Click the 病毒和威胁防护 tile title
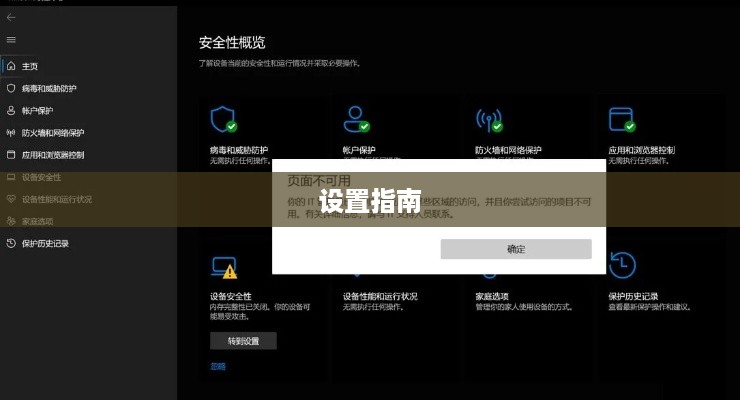 (239, 150)
